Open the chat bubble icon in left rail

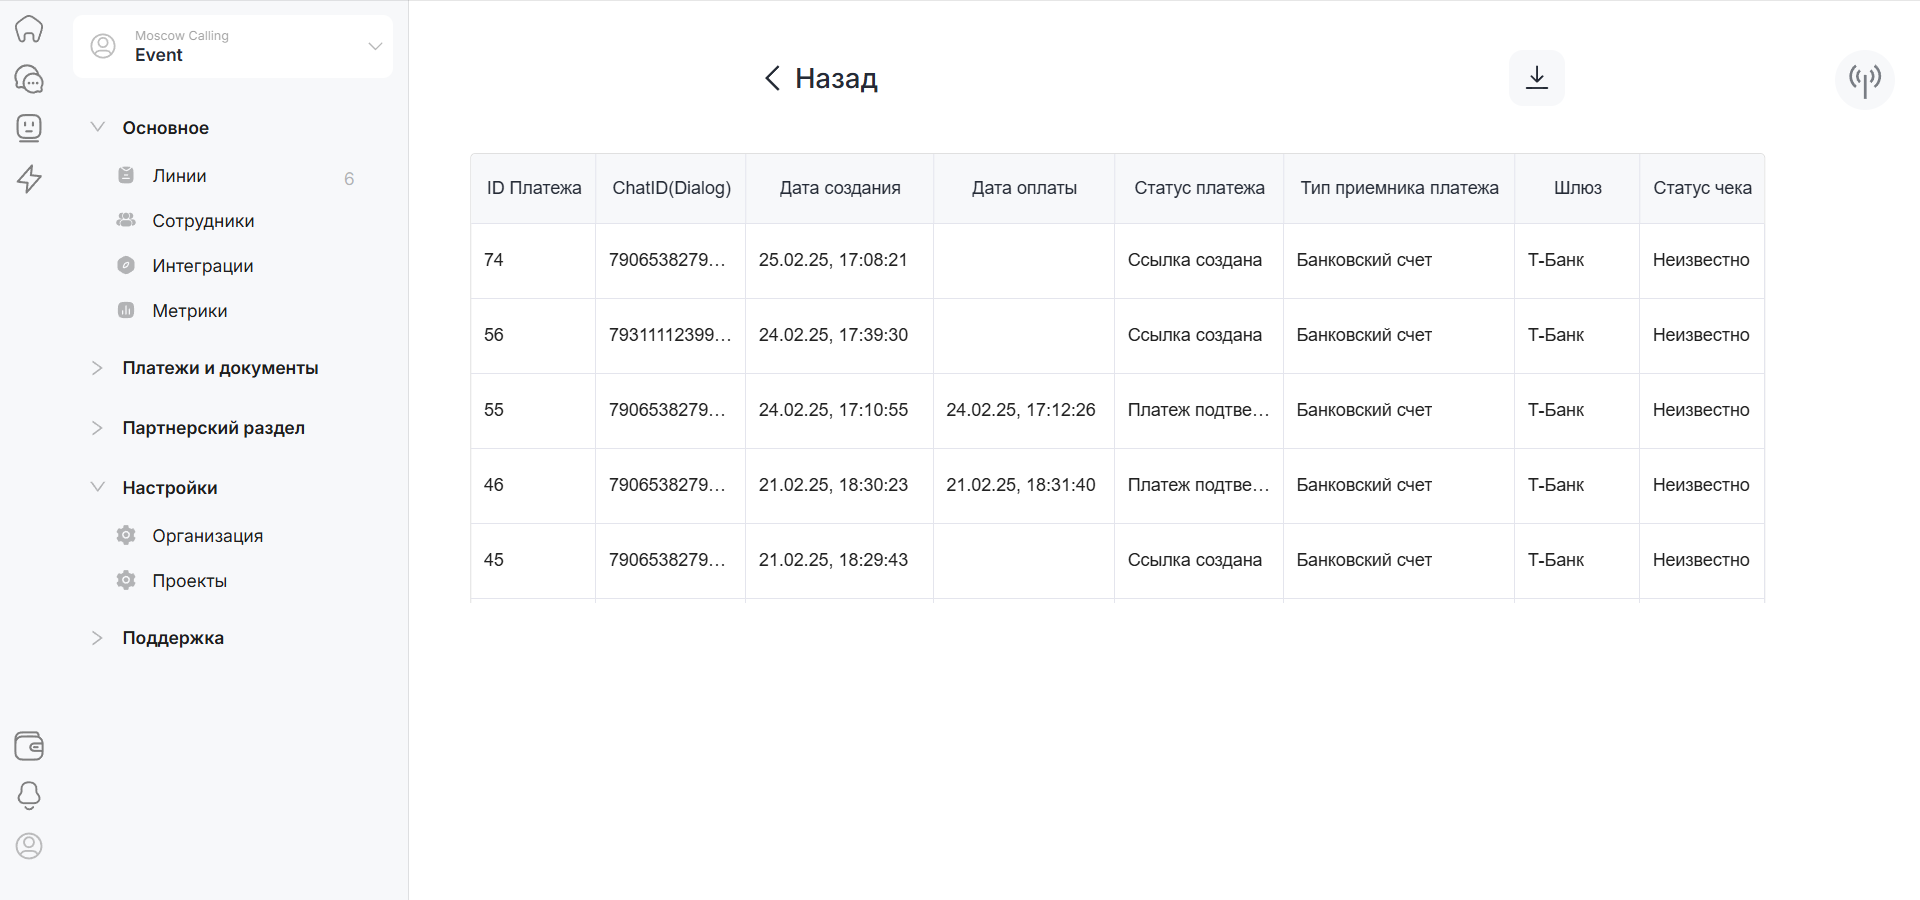click(29, 79)
